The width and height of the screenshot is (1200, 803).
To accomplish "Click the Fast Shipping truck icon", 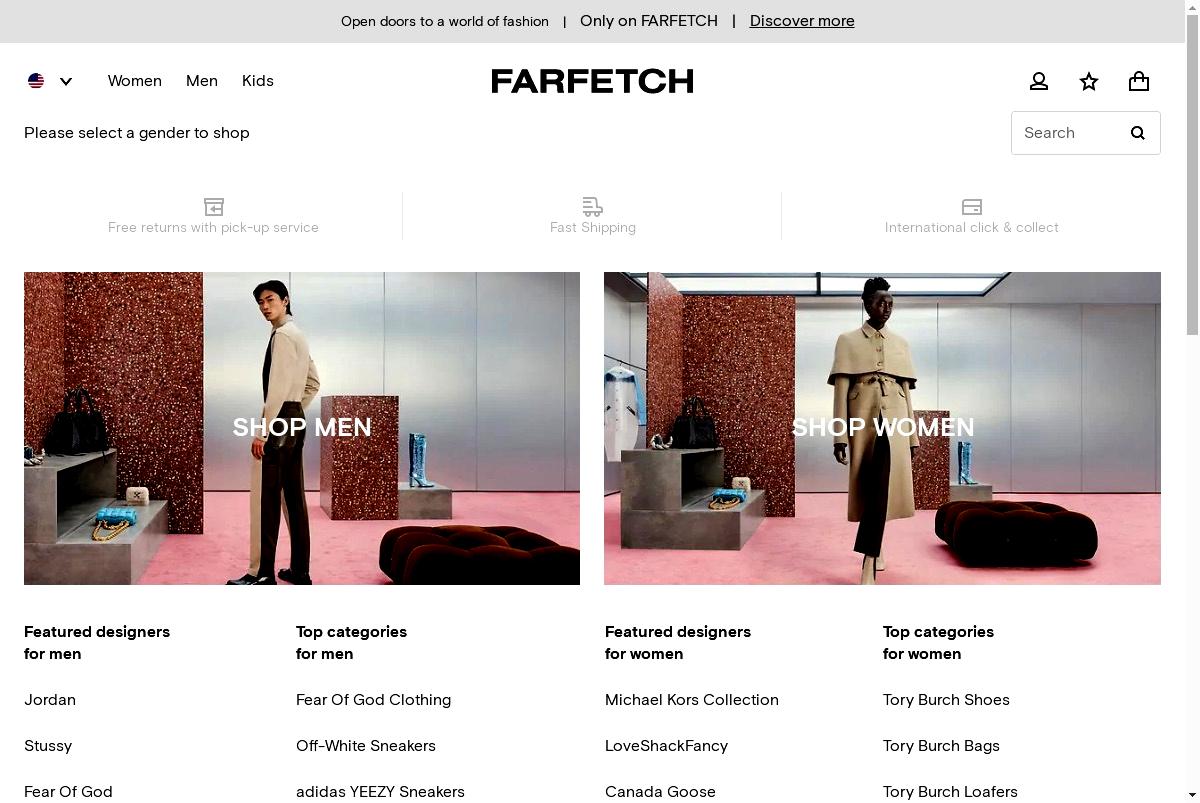I will click(x=593, y=207).
